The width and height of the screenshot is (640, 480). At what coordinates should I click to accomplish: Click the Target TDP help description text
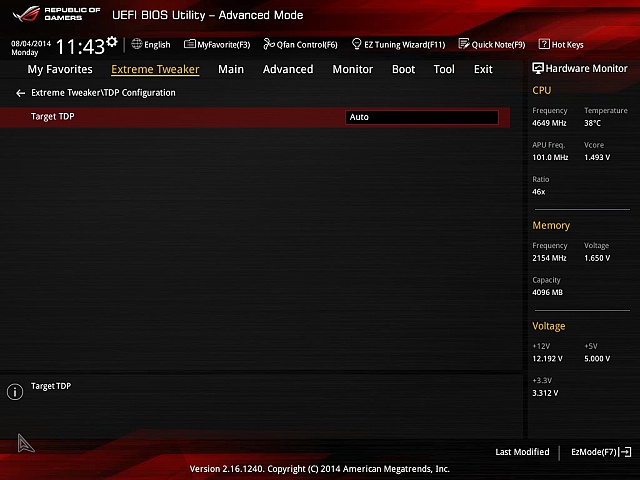[x=51, y=386]
